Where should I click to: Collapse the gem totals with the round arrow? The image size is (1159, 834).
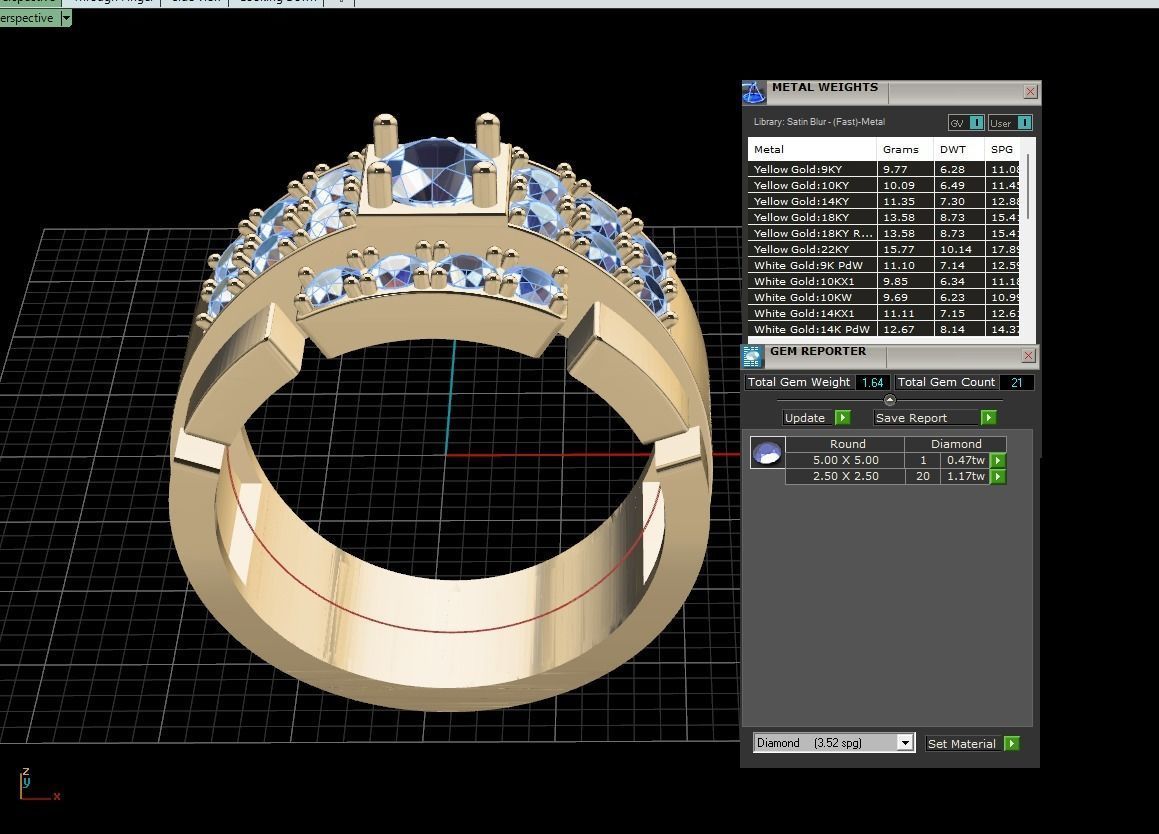coord(890,400)
